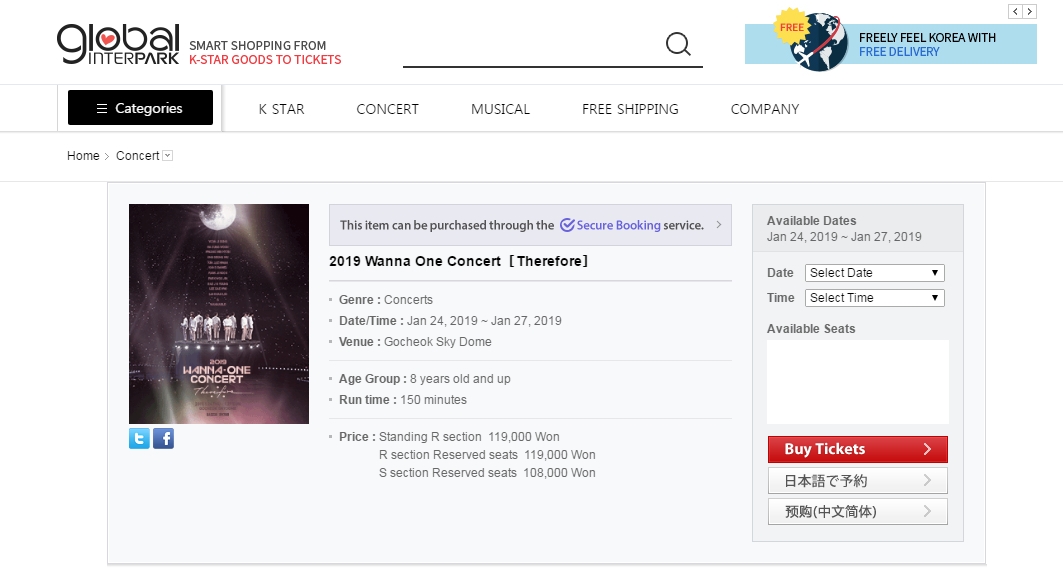
Task: Click the R section Reserved seats price line
Action: [487, 454]
